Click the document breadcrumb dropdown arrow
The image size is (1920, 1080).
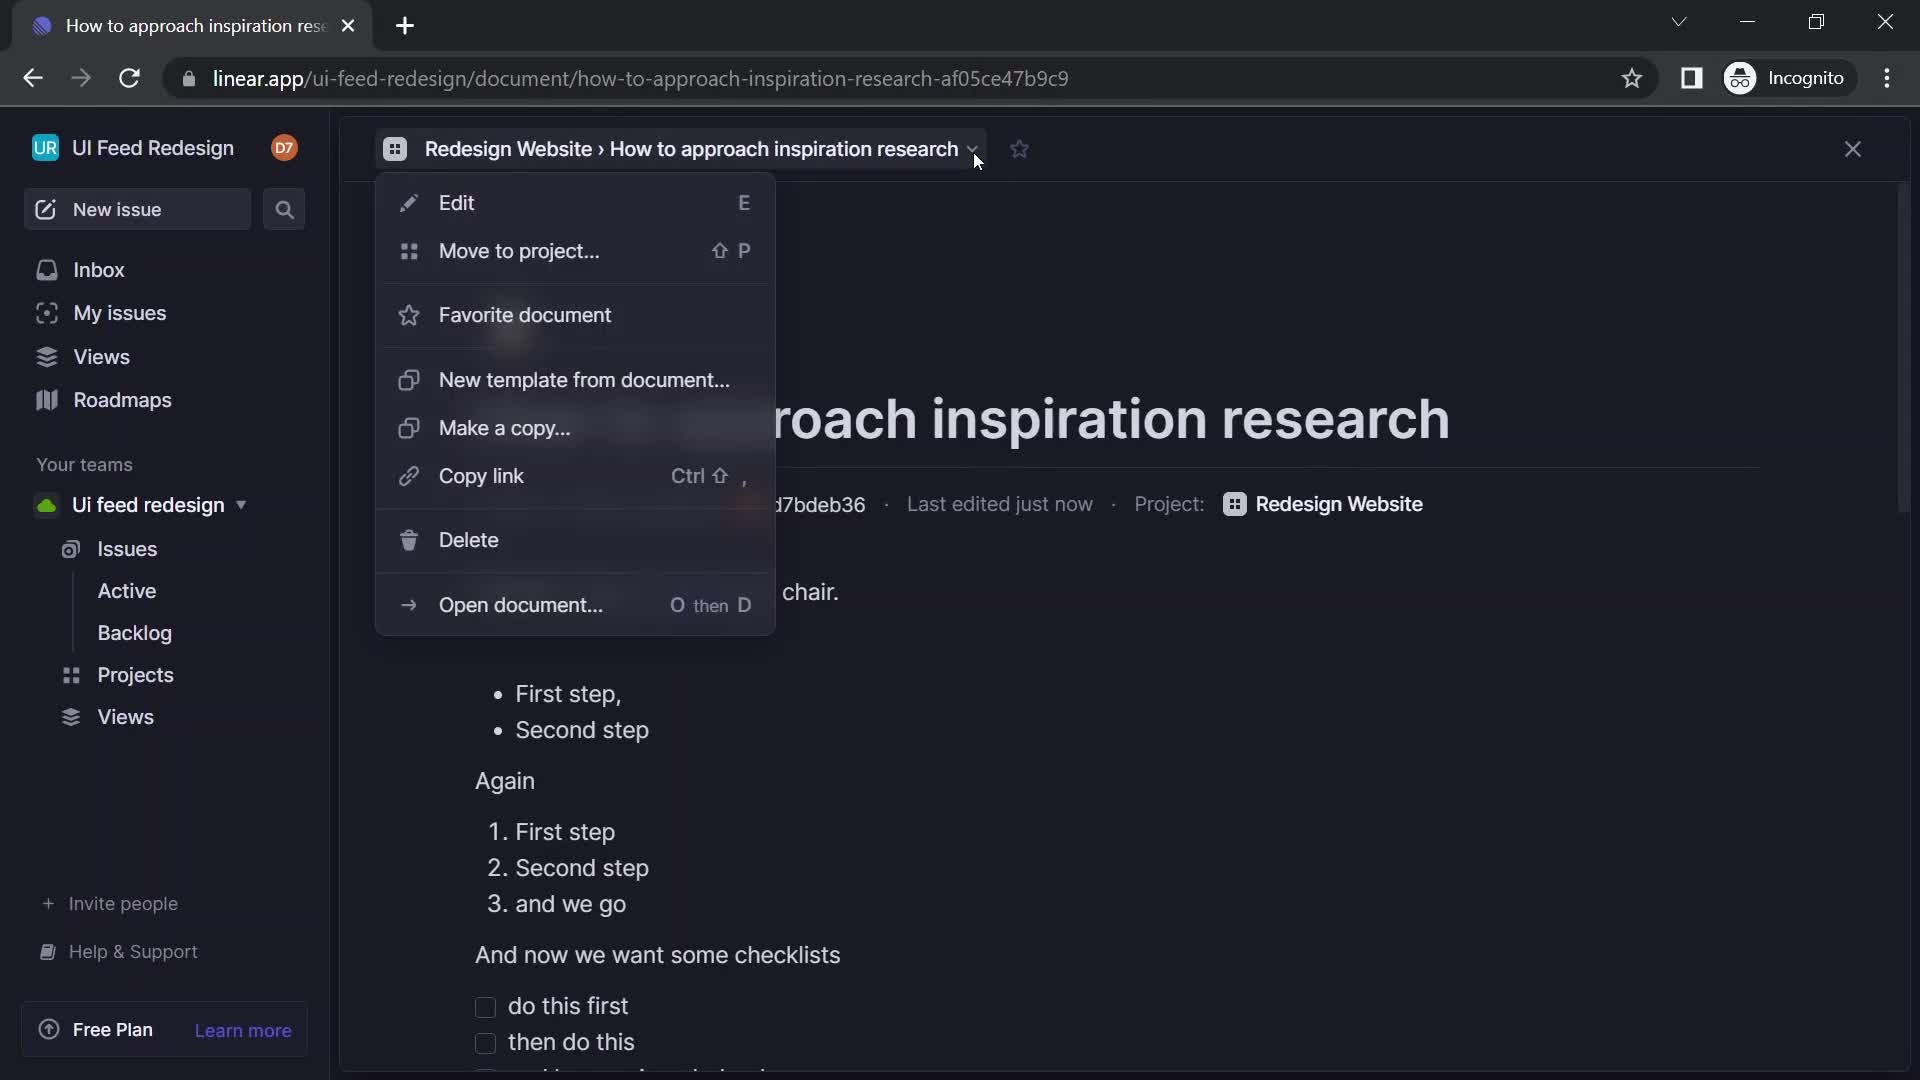coord(973,148)
